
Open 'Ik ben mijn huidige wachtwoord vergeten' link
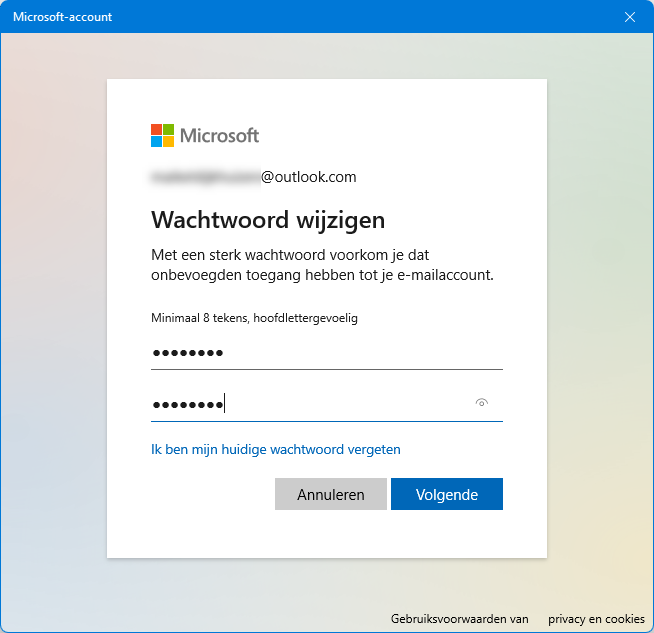pos(276,450)
